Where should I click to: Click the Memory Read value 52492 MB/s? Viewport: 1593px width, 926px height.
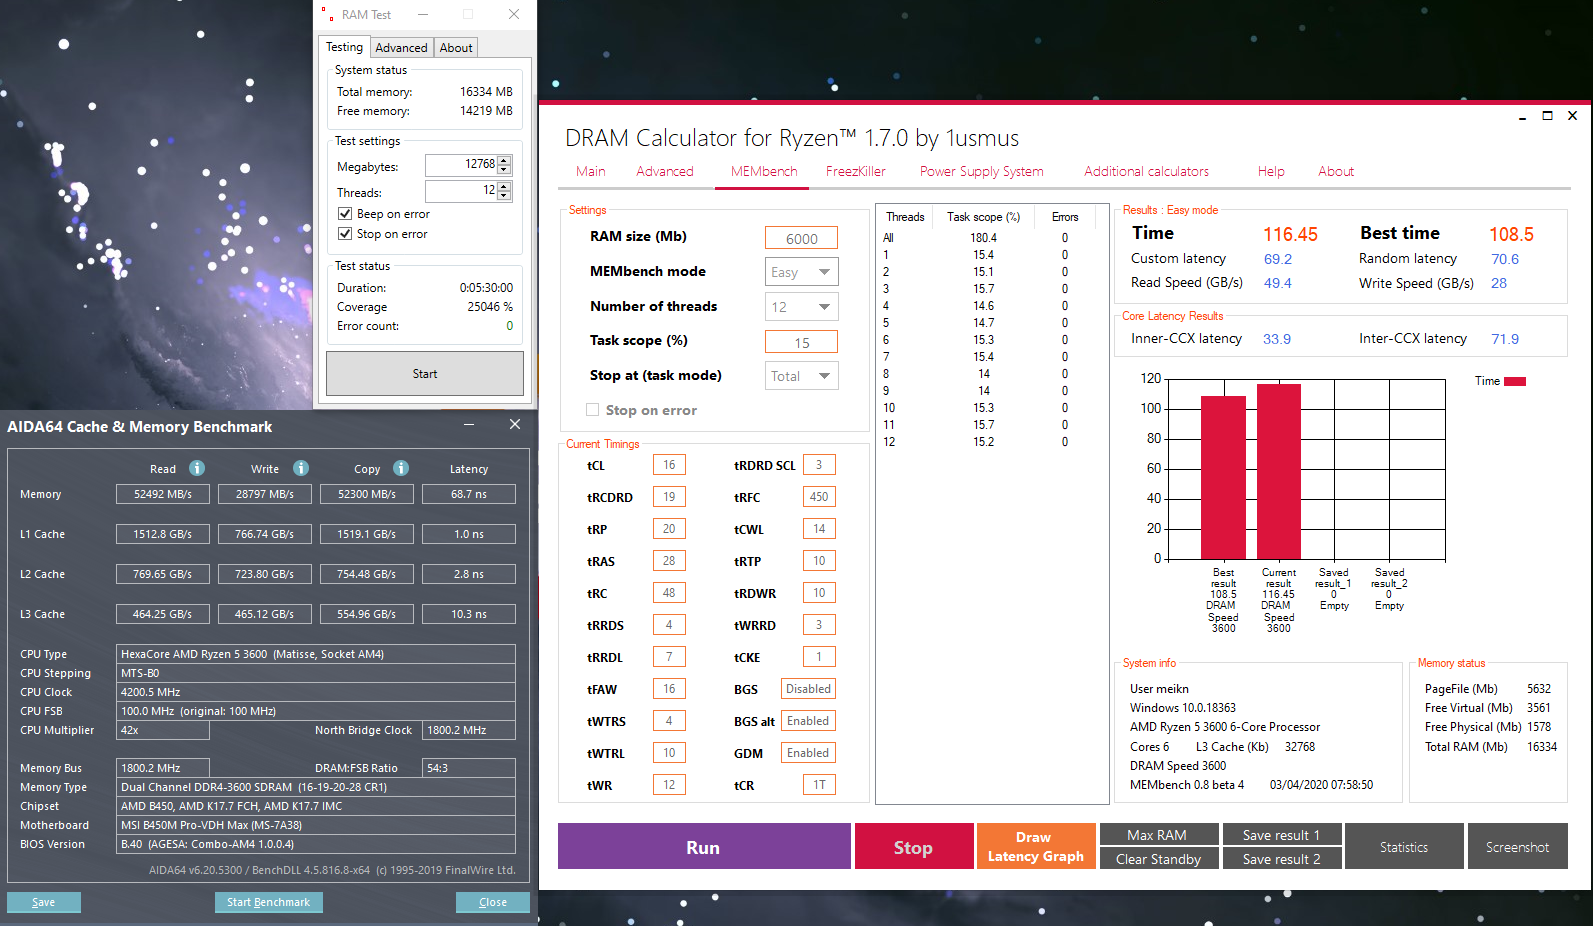click(x=163, y=494)
